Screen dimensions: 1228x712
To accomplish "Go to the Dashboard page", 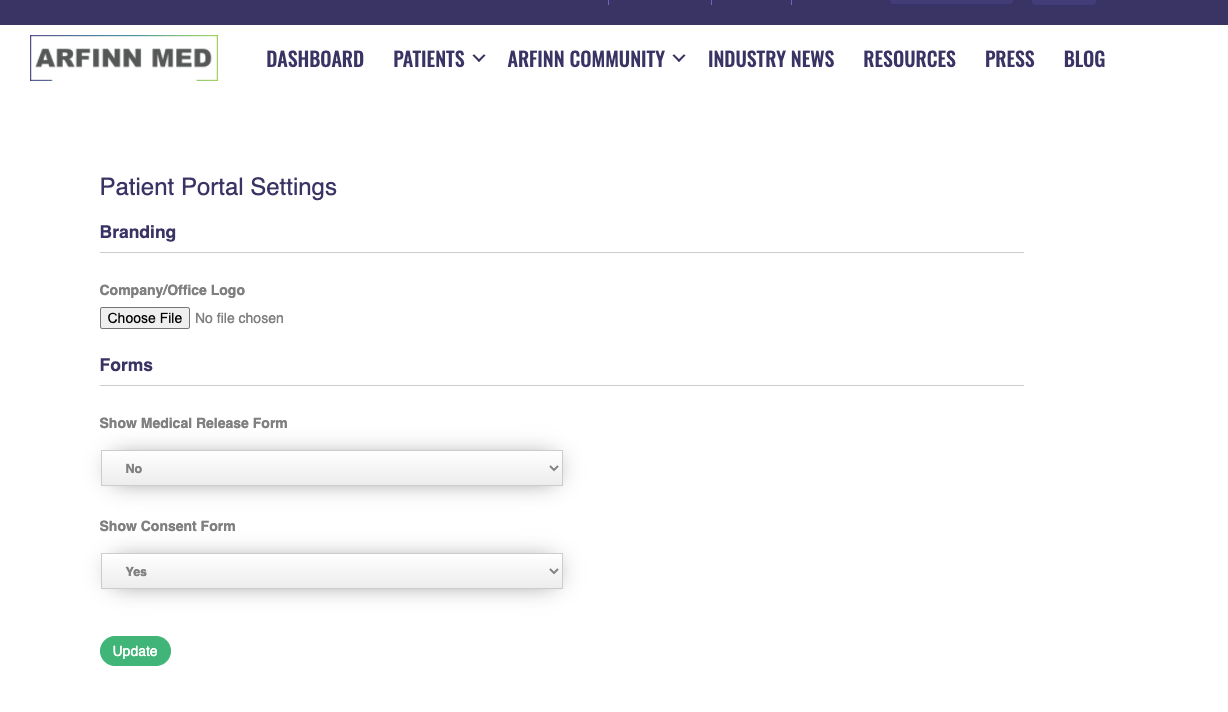I will click(315, 59).
